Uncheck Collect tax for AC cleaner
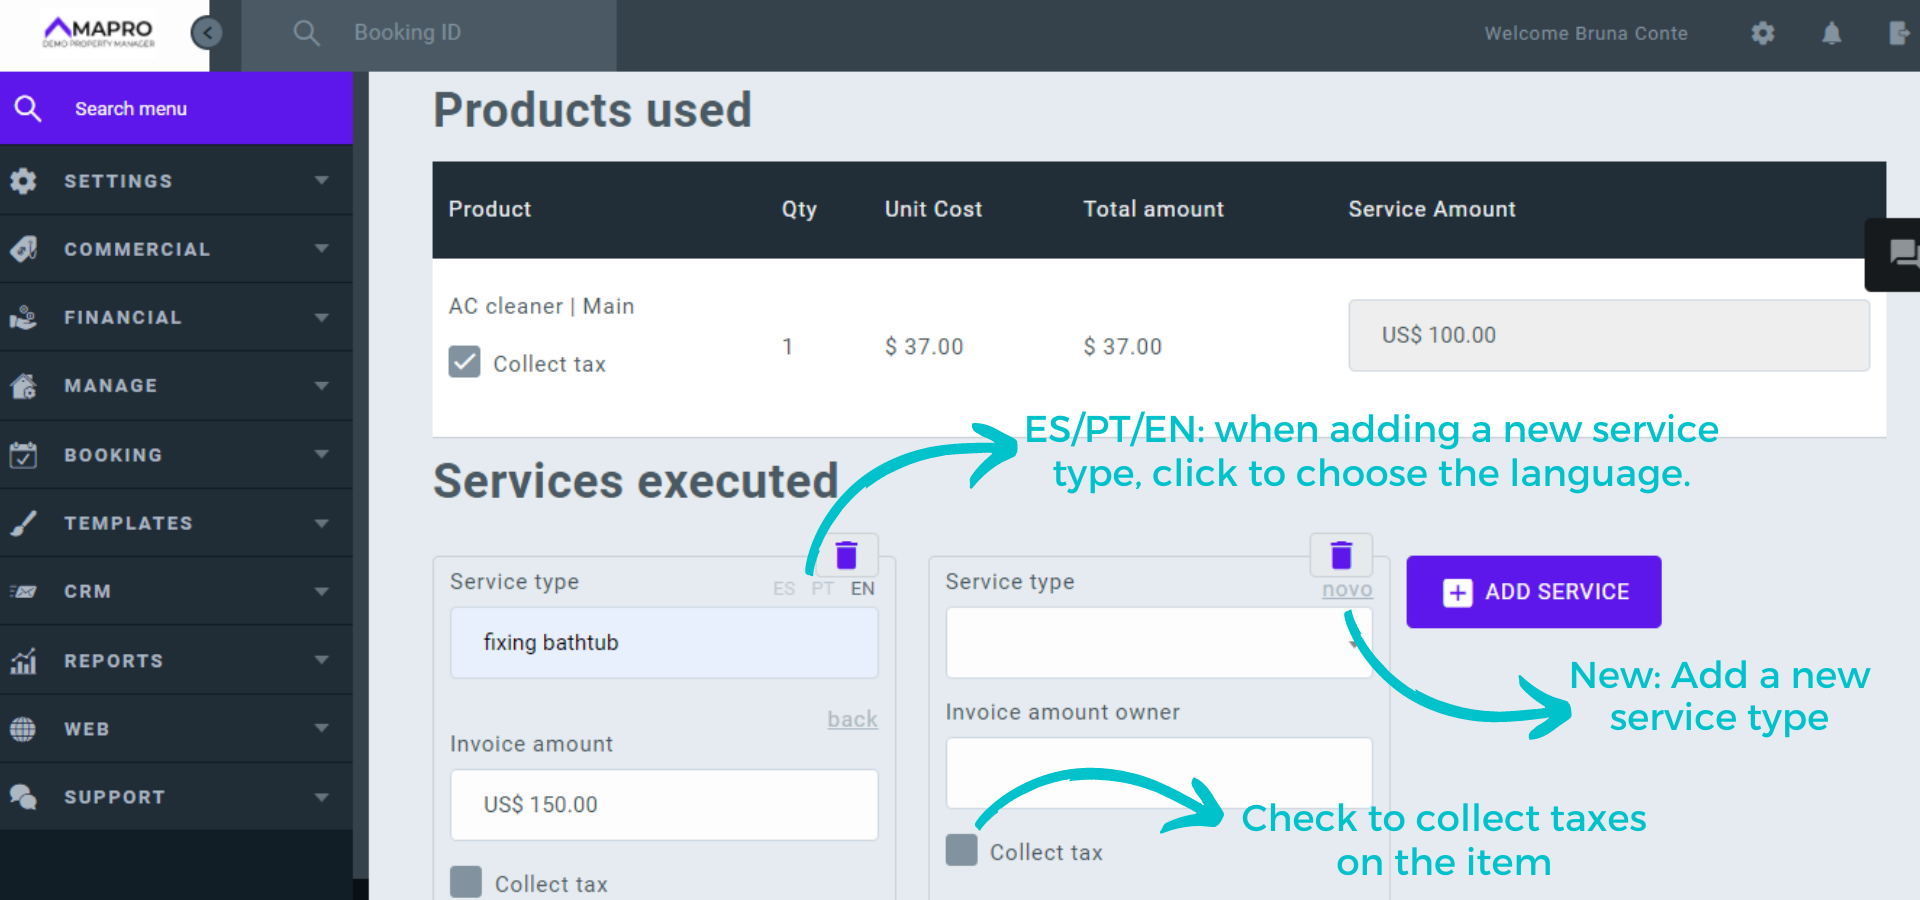 coord(465,362)
